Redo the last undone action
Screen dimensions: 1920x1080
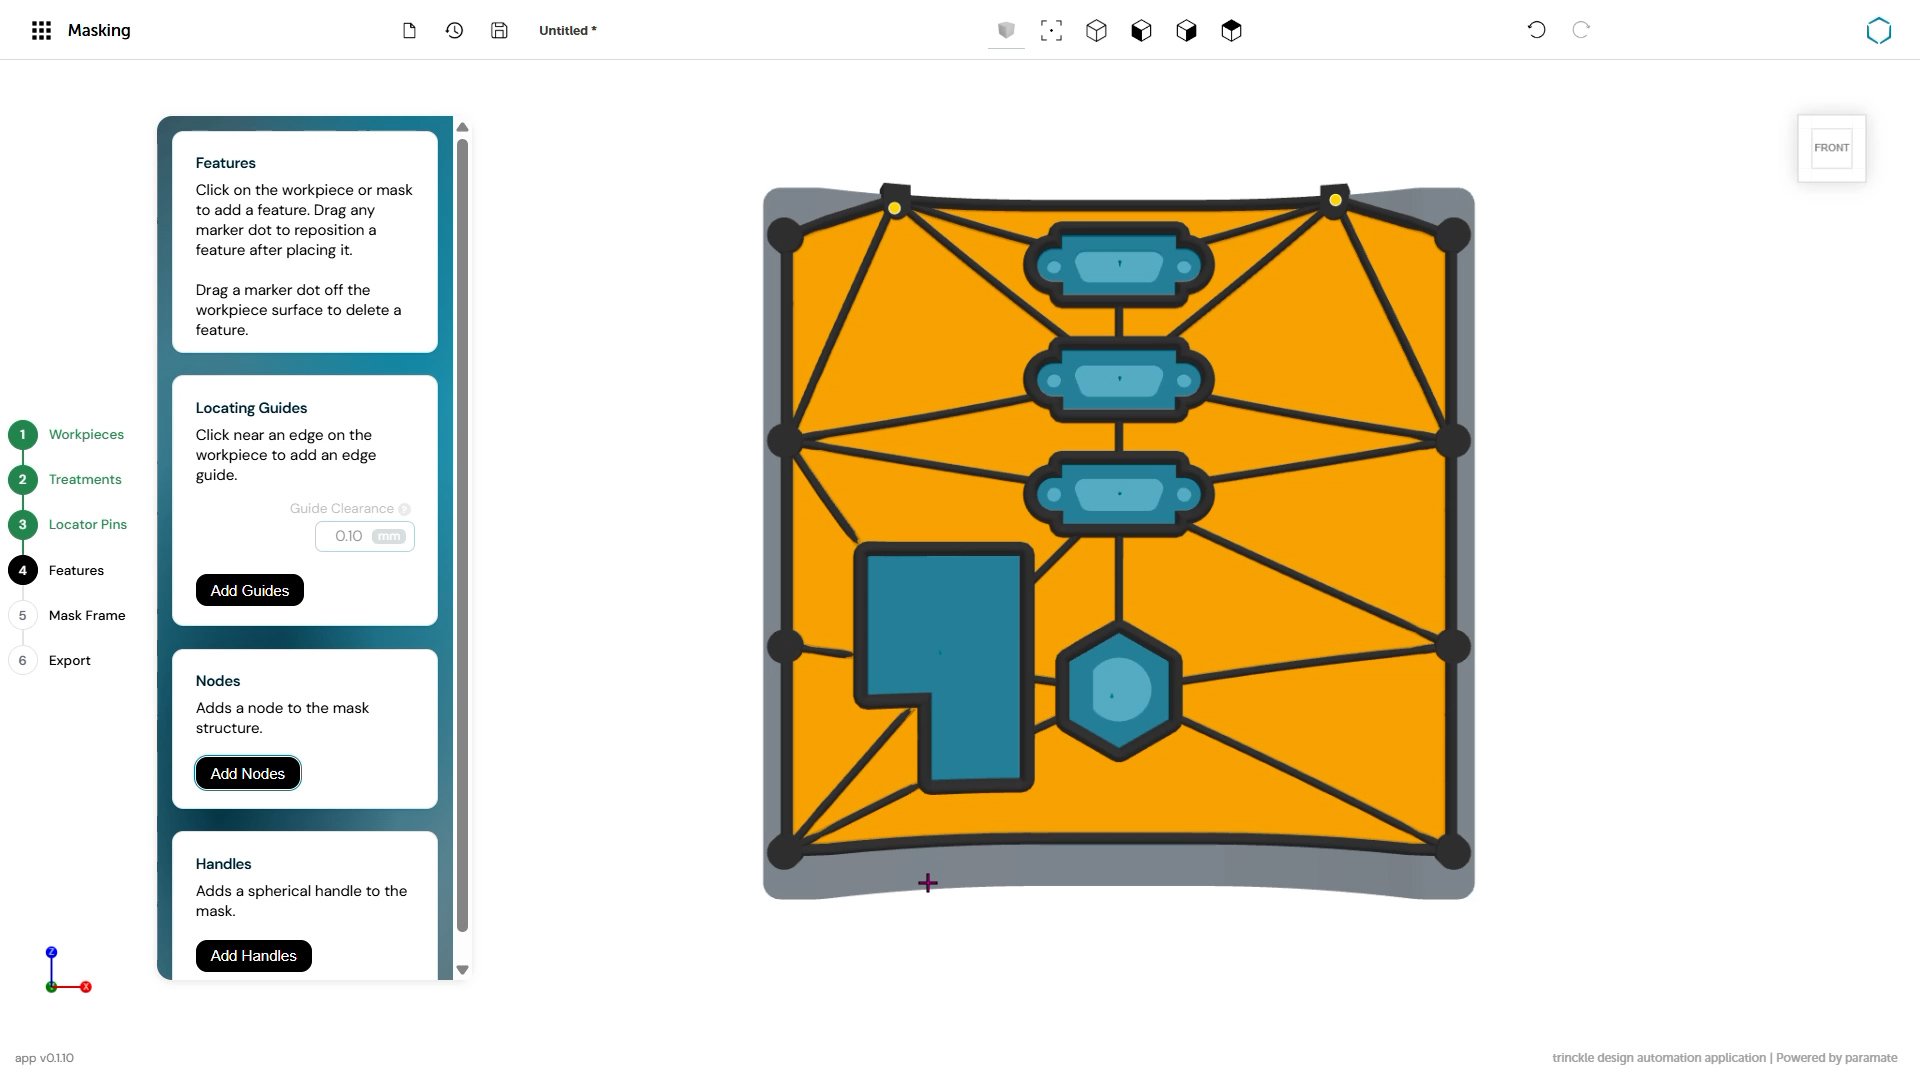[1581, 30]
